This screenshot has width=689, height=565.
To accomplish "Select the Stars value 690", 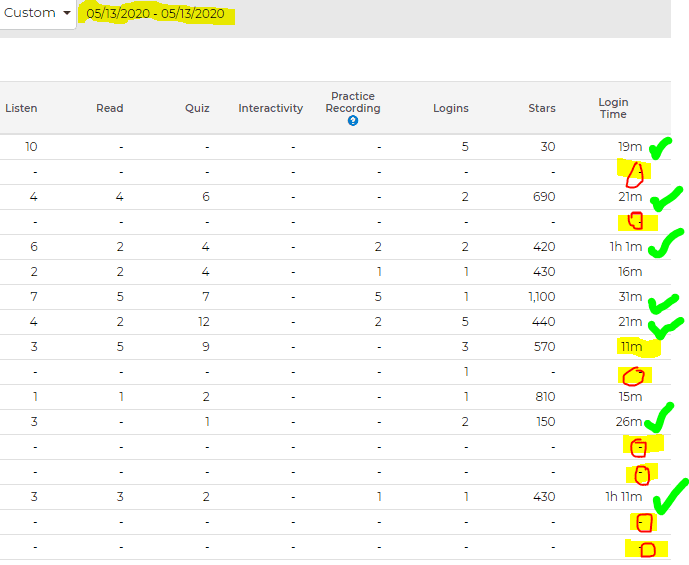I will coord(544,197).
